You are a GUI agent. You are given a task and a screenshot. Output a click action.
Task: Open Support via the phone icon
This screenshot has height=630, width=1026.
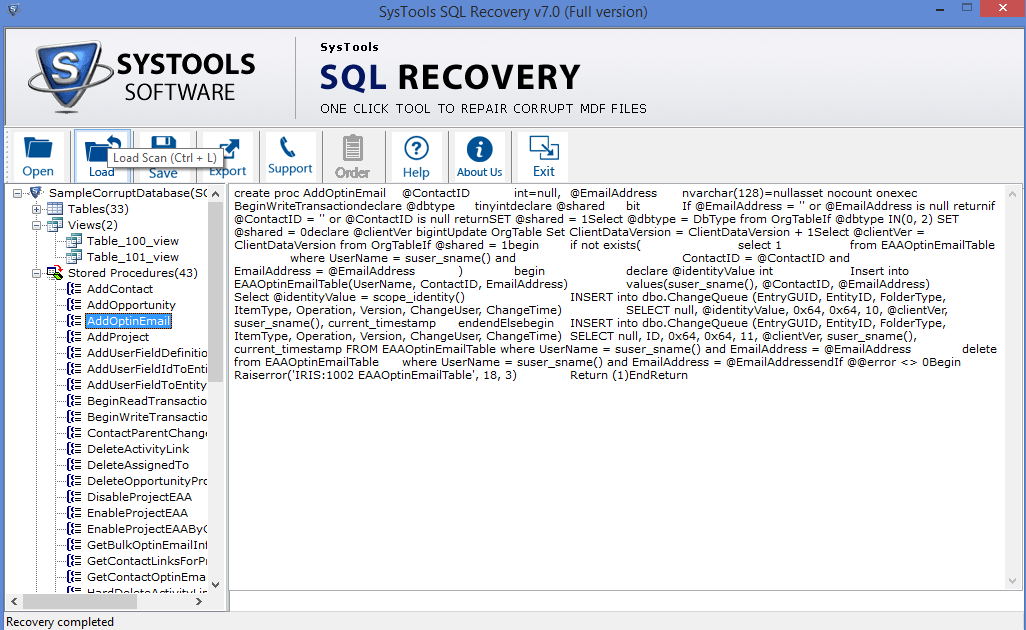pyautogui.click(x=290, y=157)
